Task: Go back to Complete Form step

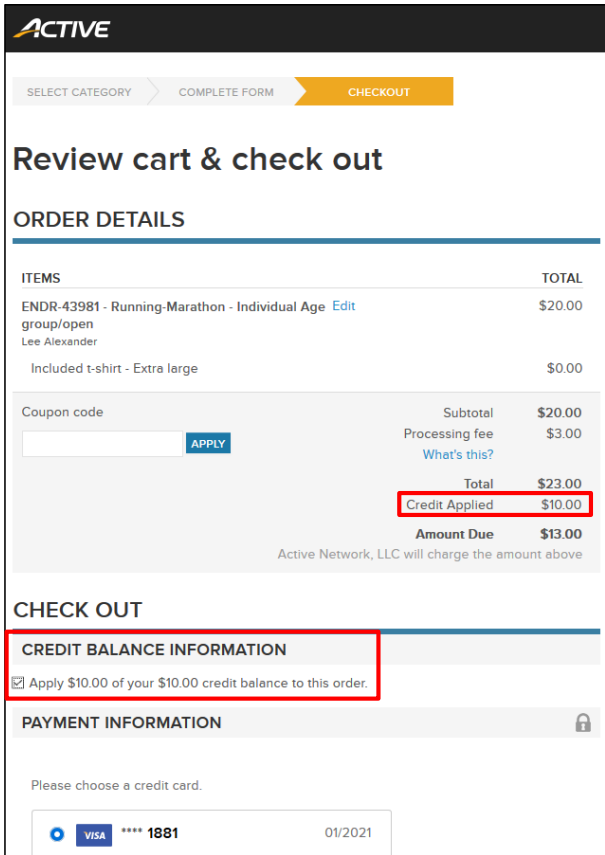Action: click(226, 92)
